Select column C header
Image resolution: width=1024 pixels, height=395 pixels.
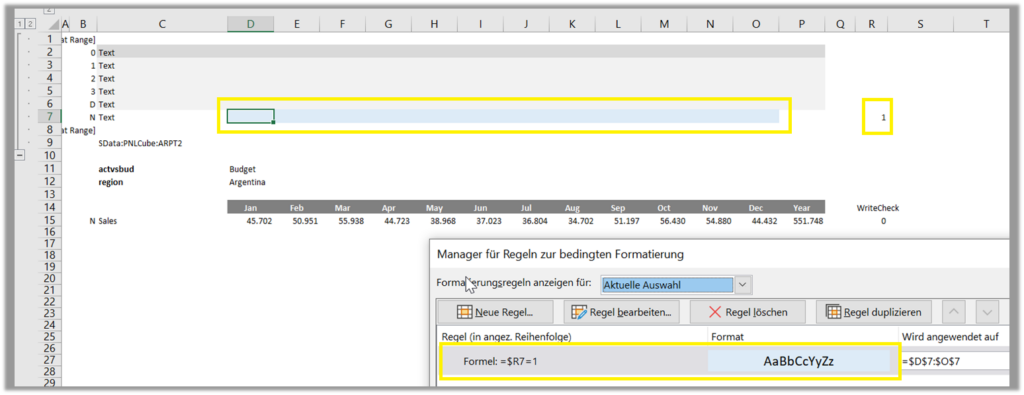point(162,24)
